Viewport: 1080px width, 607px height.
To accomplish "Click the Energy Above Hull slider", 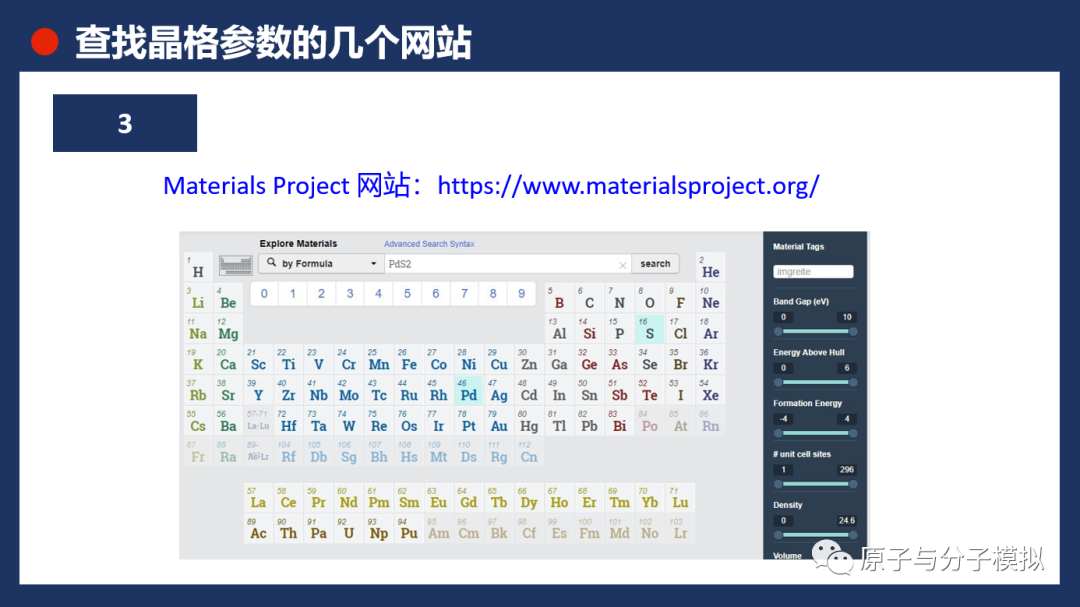I will click(x=815, y=382).
